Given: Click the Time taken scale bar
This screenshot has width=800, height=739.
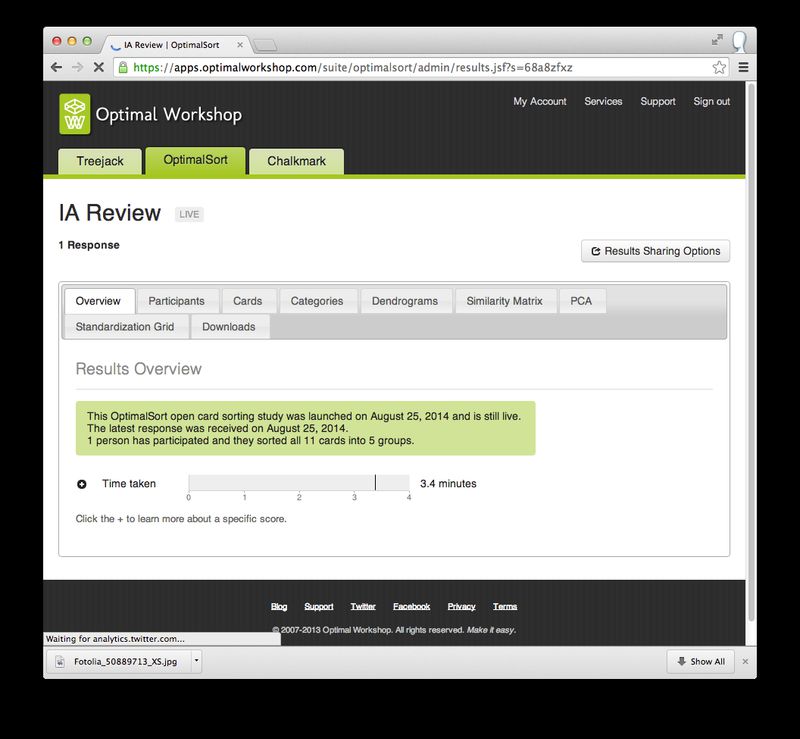Looking at the screenshot, I should tap(298, 483).
